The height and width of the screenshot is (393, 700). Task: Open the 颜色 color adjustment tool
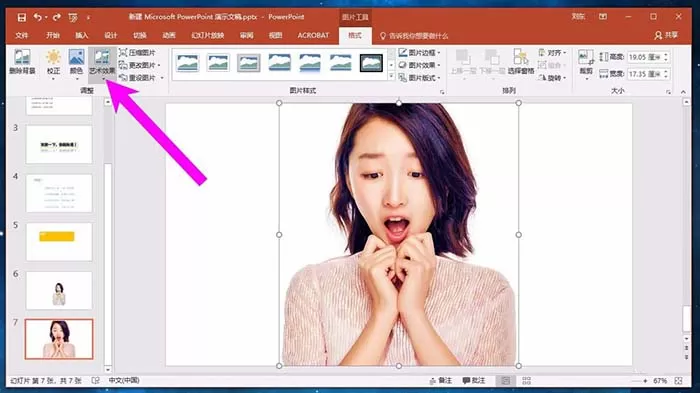point(76,62)
